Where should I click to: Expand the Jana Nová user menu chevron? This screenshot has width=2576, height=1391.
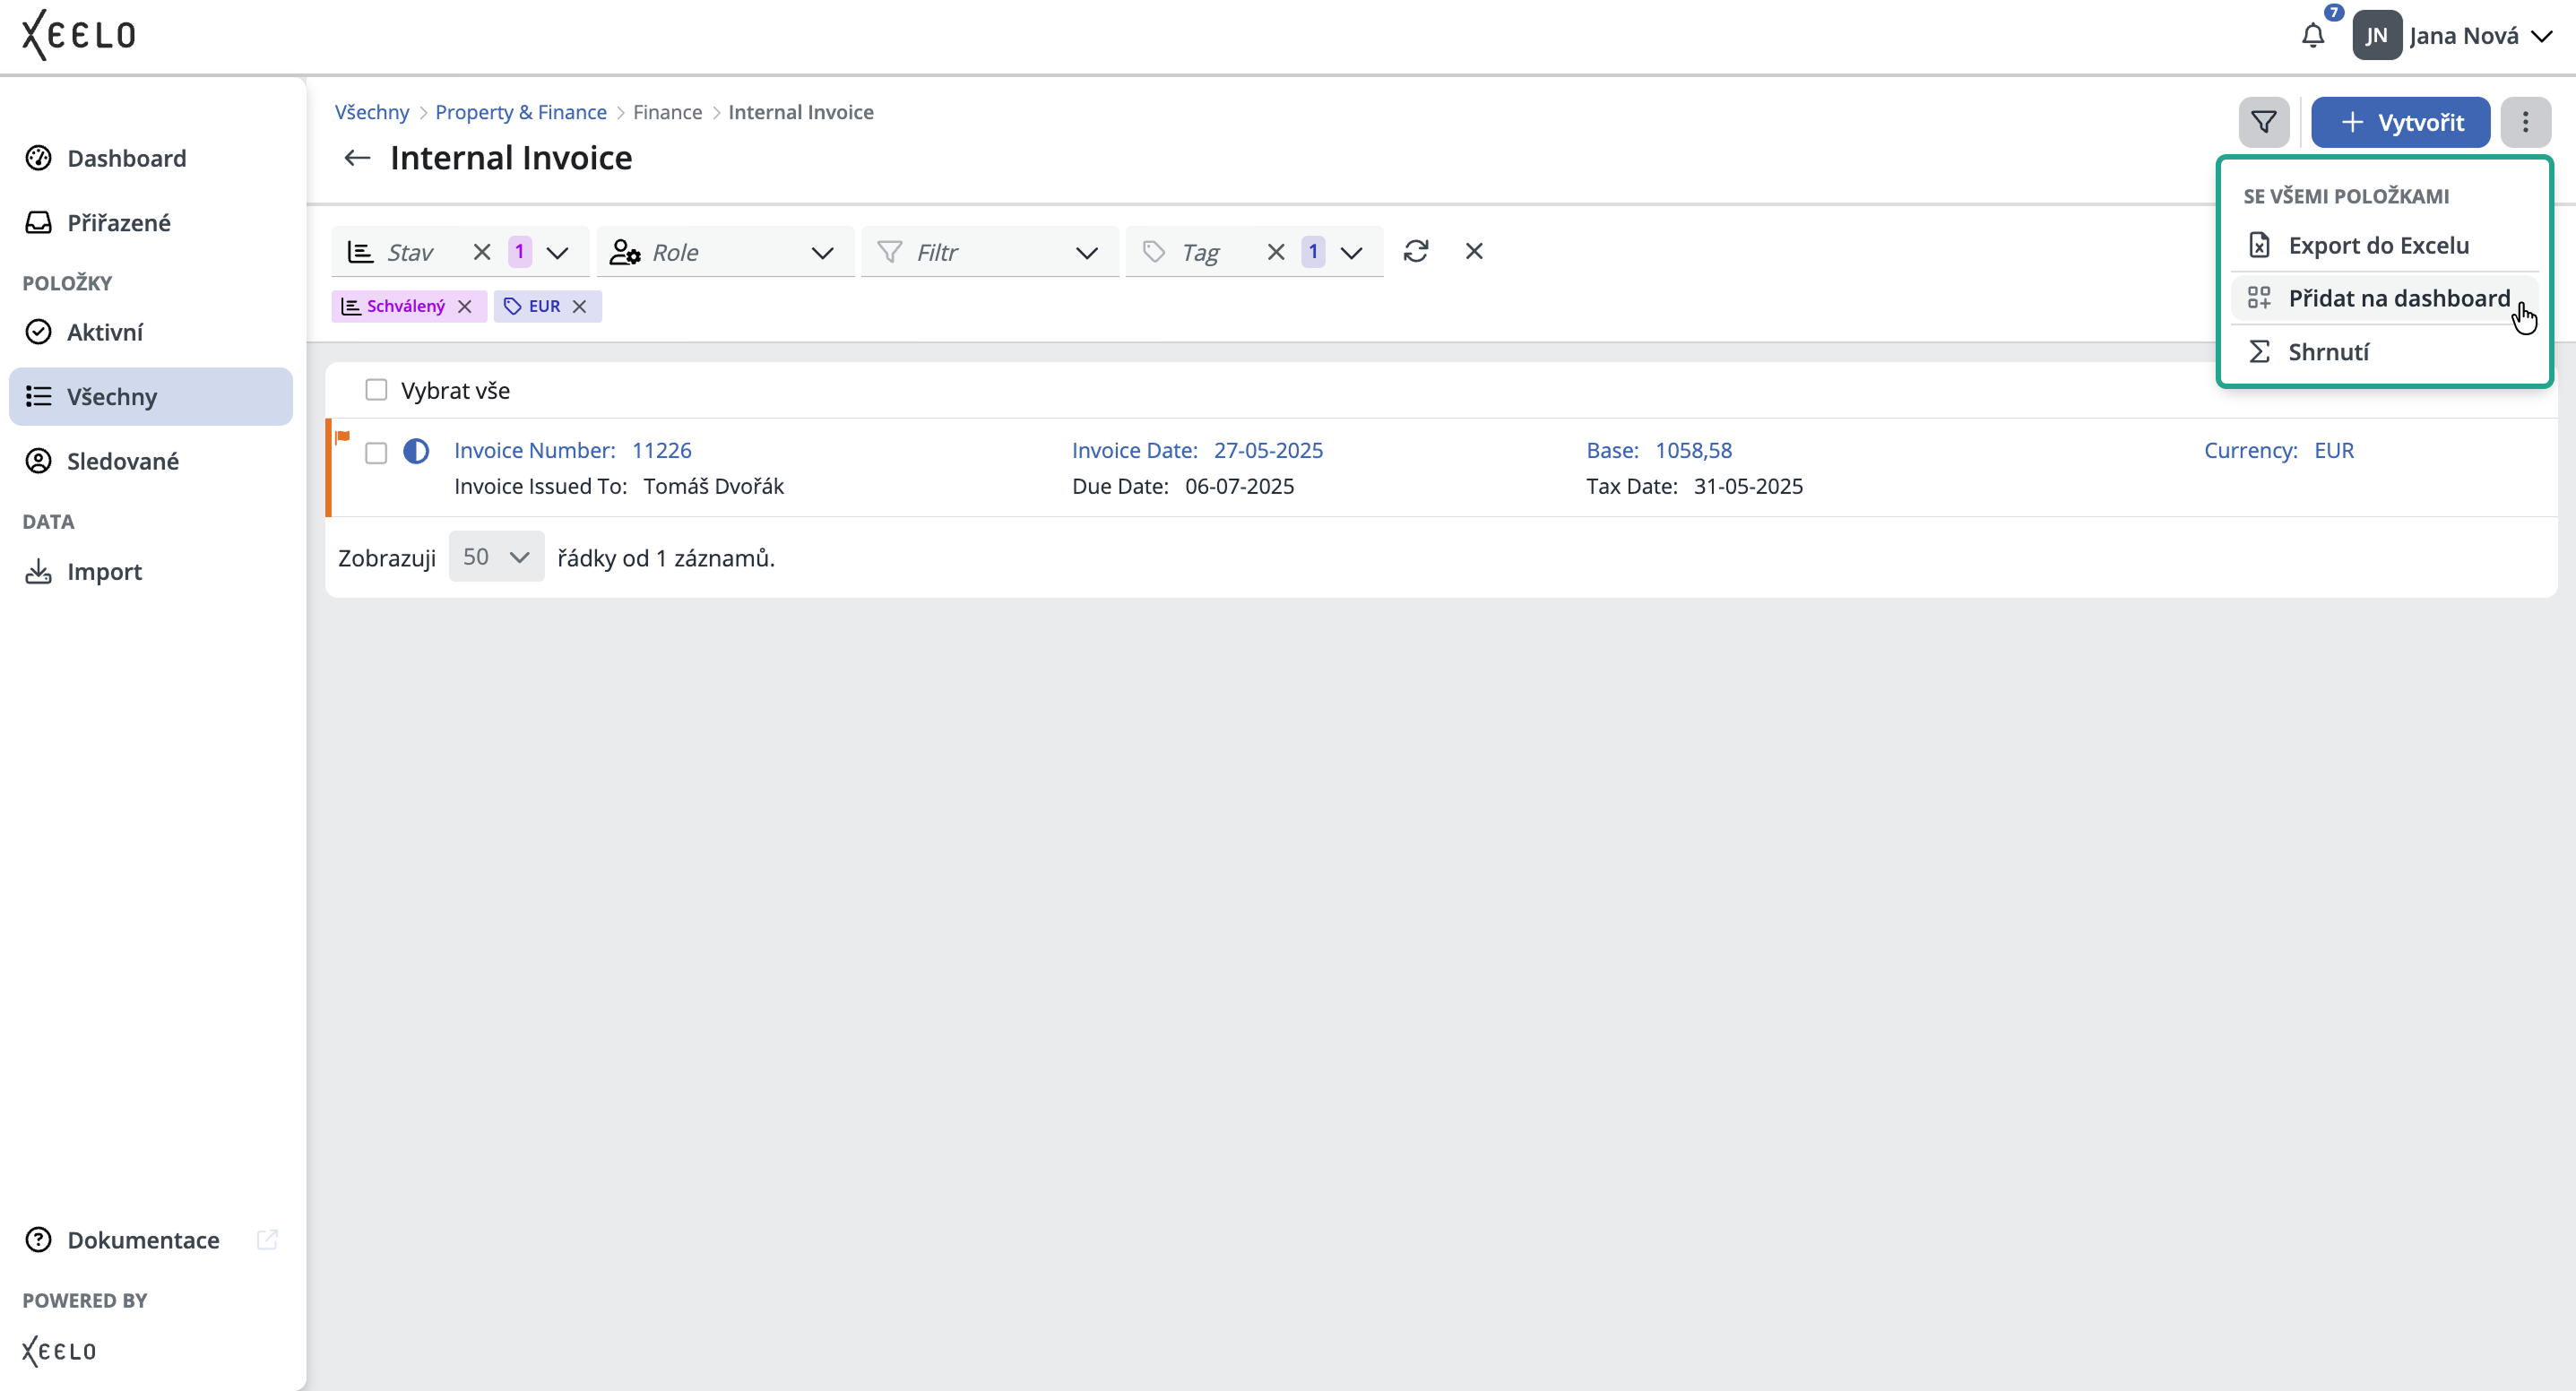(2541, 37)
